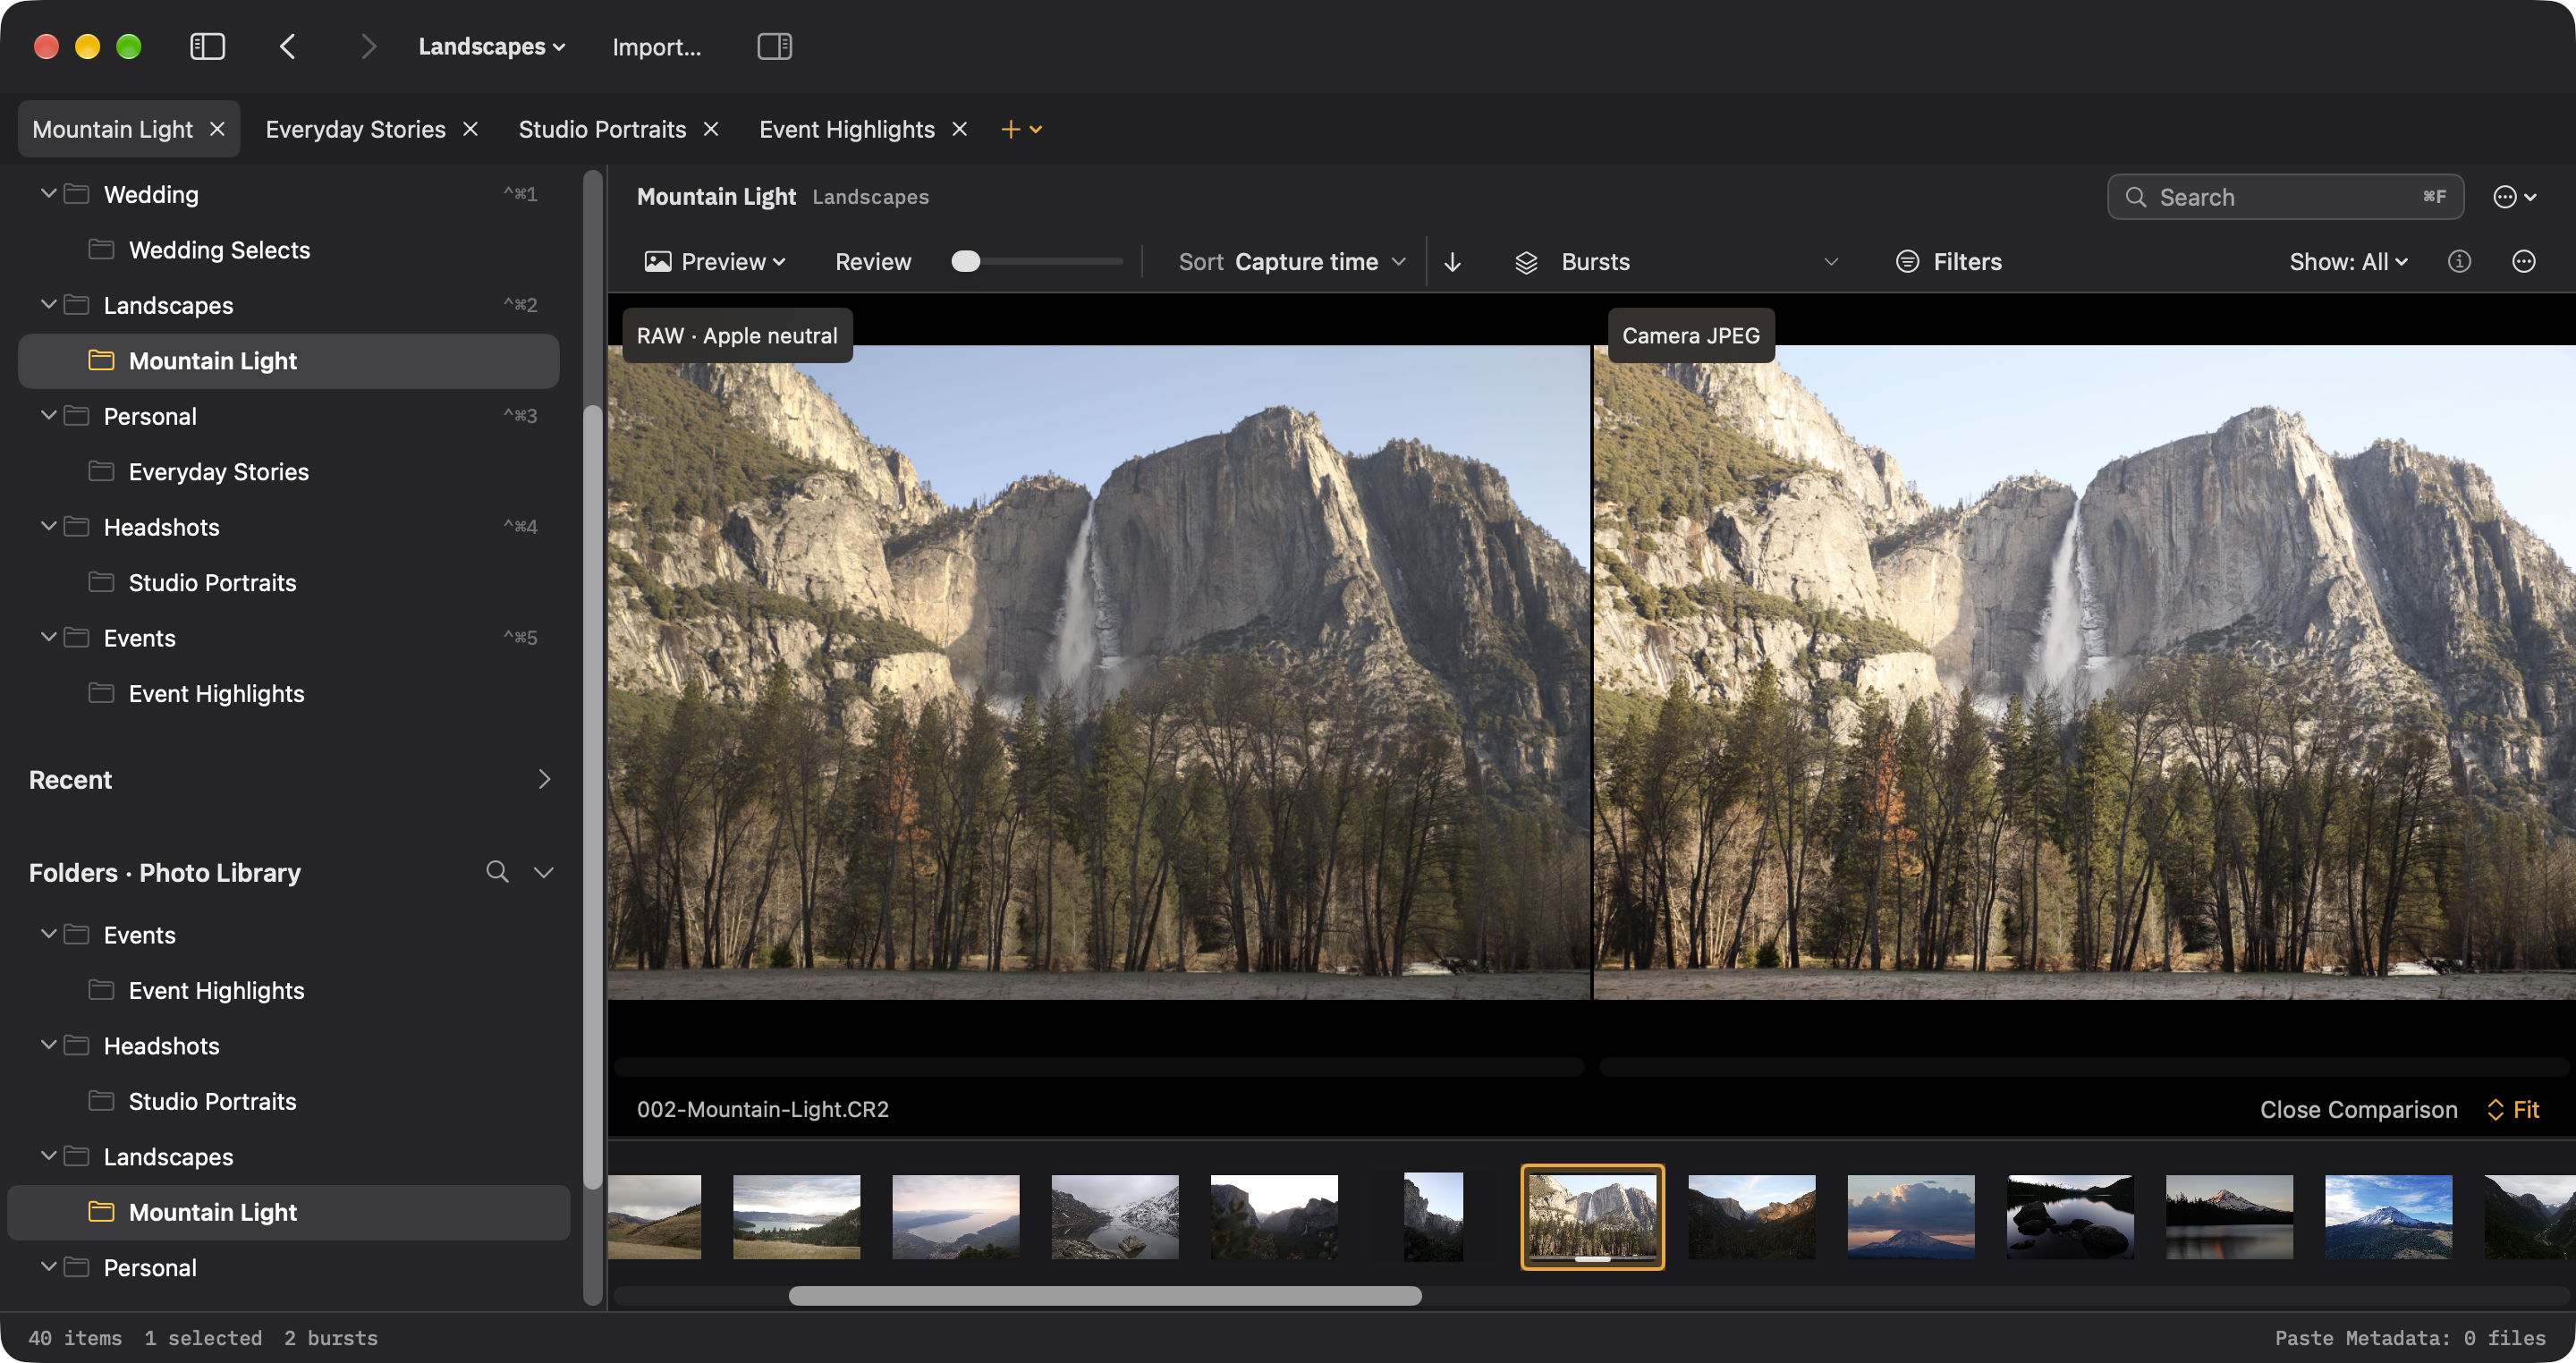
Task: Click the Camera JPEG label
Action: 1690,335
